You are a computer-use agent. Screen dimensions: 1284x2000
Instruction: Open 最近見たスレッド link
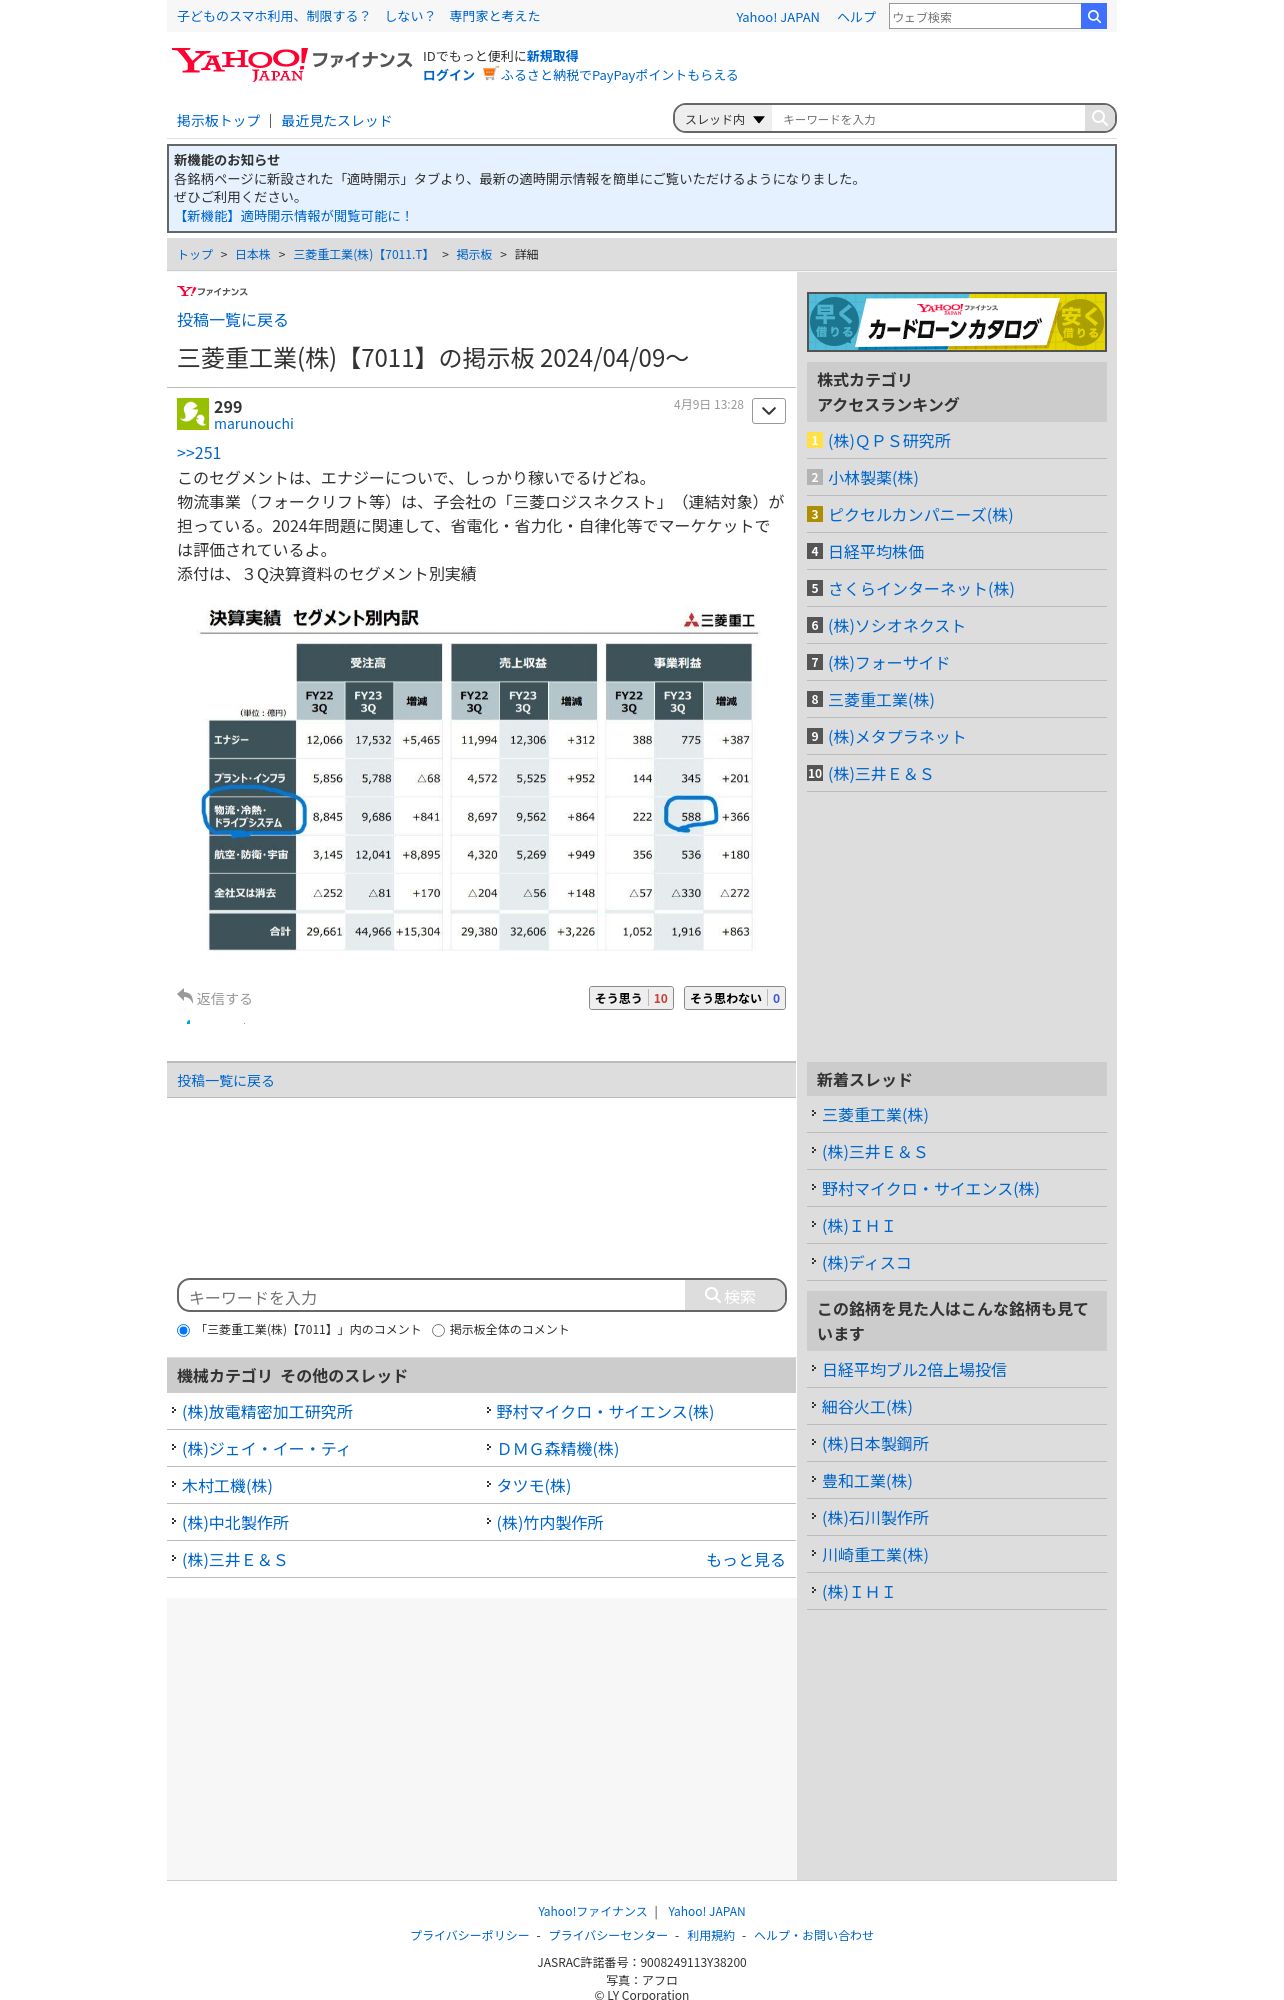point(336,120)
